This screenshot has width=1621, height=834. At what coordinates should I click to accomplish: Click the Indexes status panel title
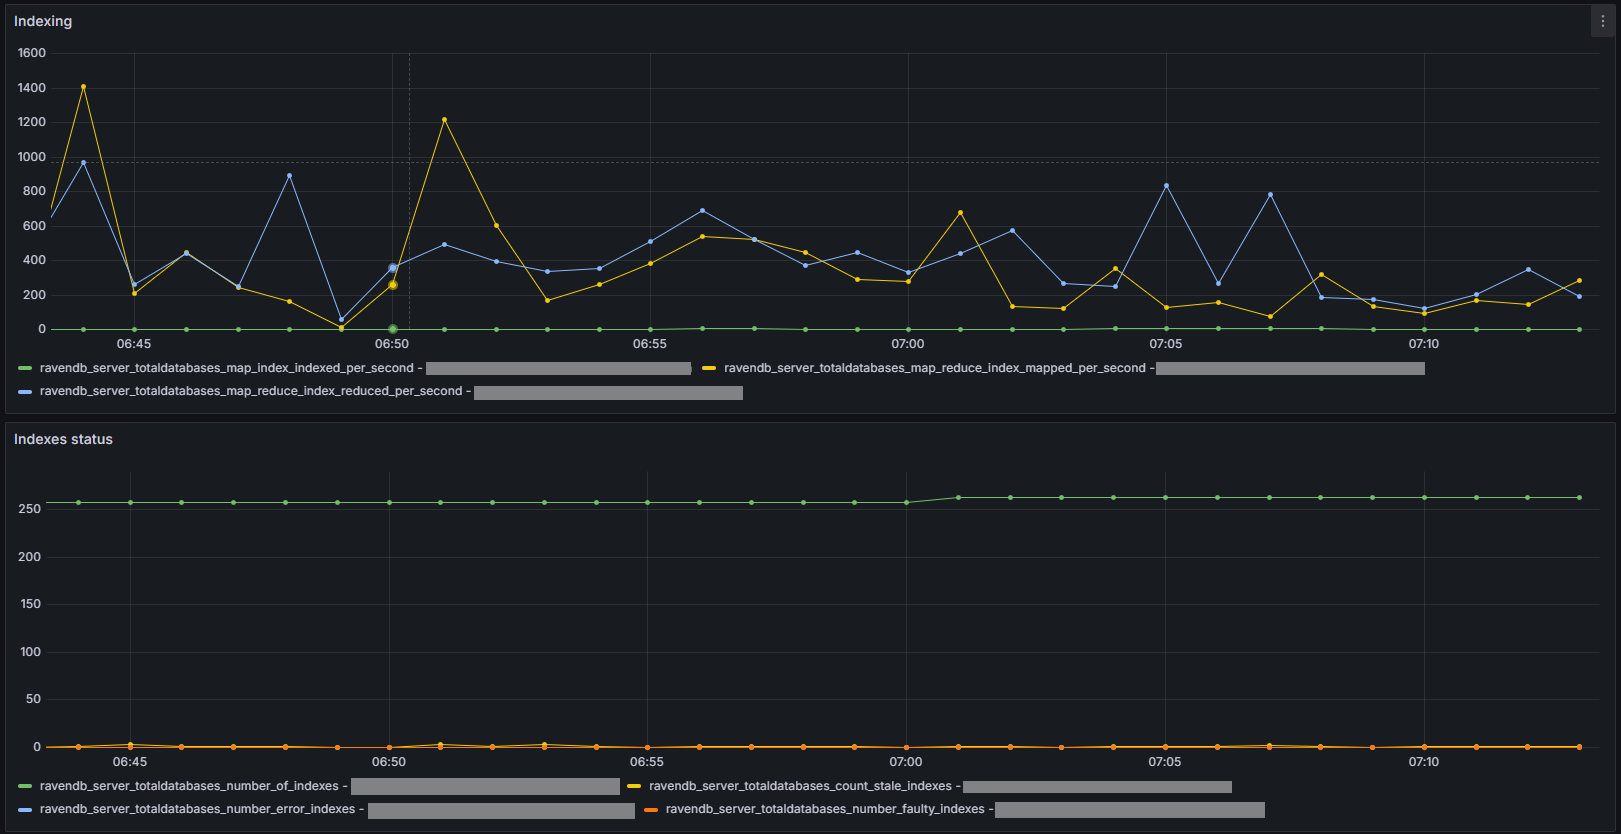pos(63,439)
